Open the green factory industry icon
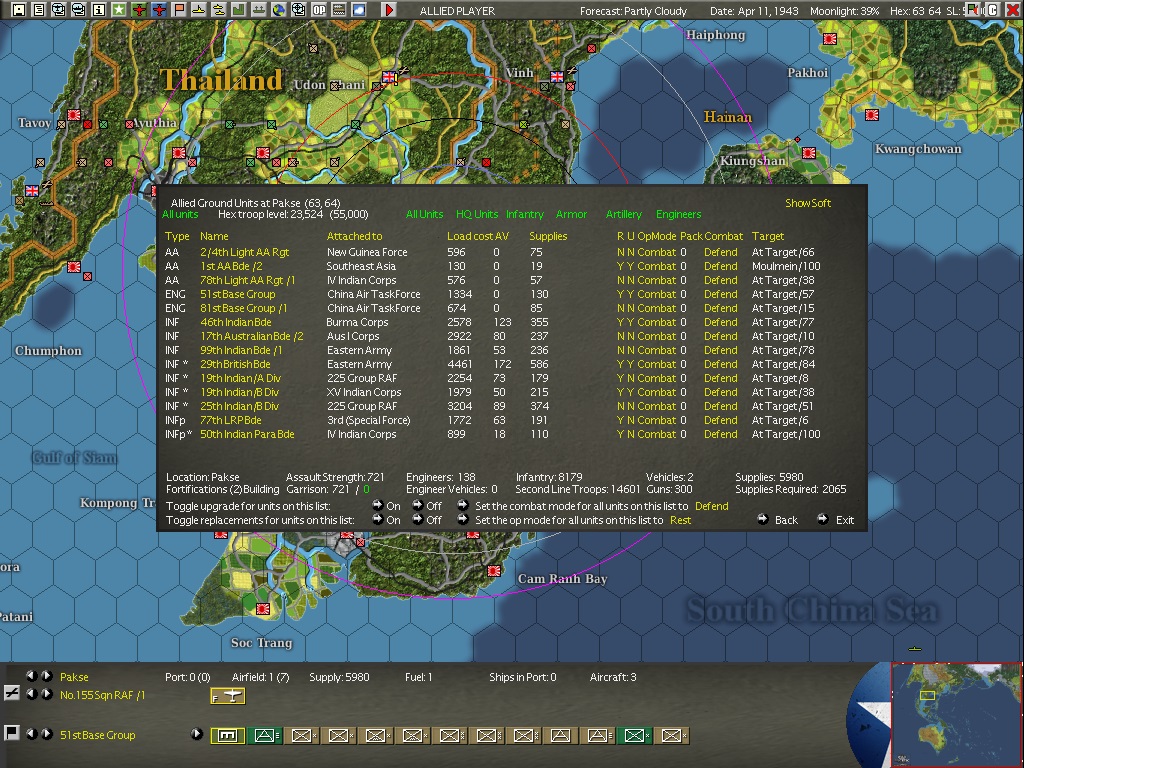Viewport: 1156px width, 768px height. [238, 10]
